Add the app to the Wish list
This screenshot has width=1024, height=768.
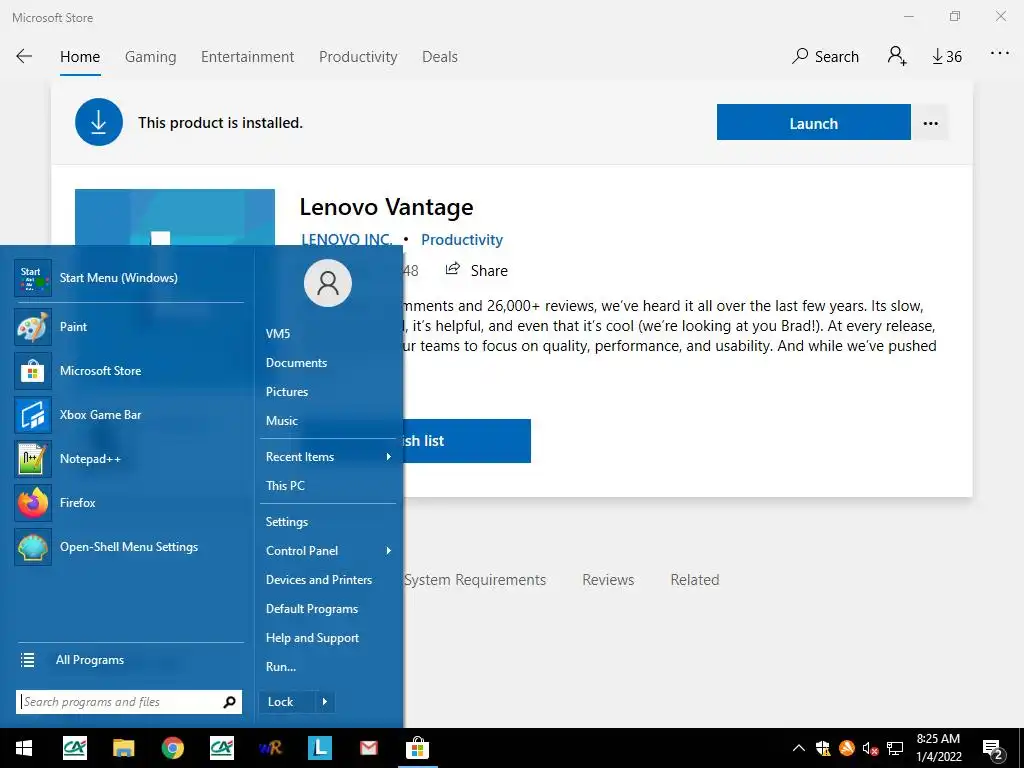[x=467, y=441]
